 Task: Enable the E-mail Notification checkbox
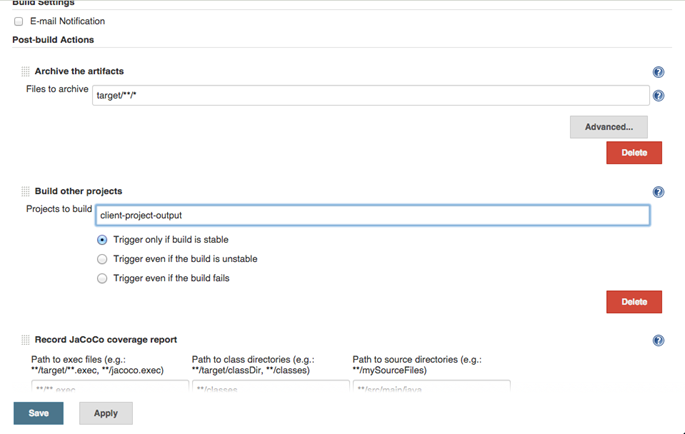tap(18, 21)
